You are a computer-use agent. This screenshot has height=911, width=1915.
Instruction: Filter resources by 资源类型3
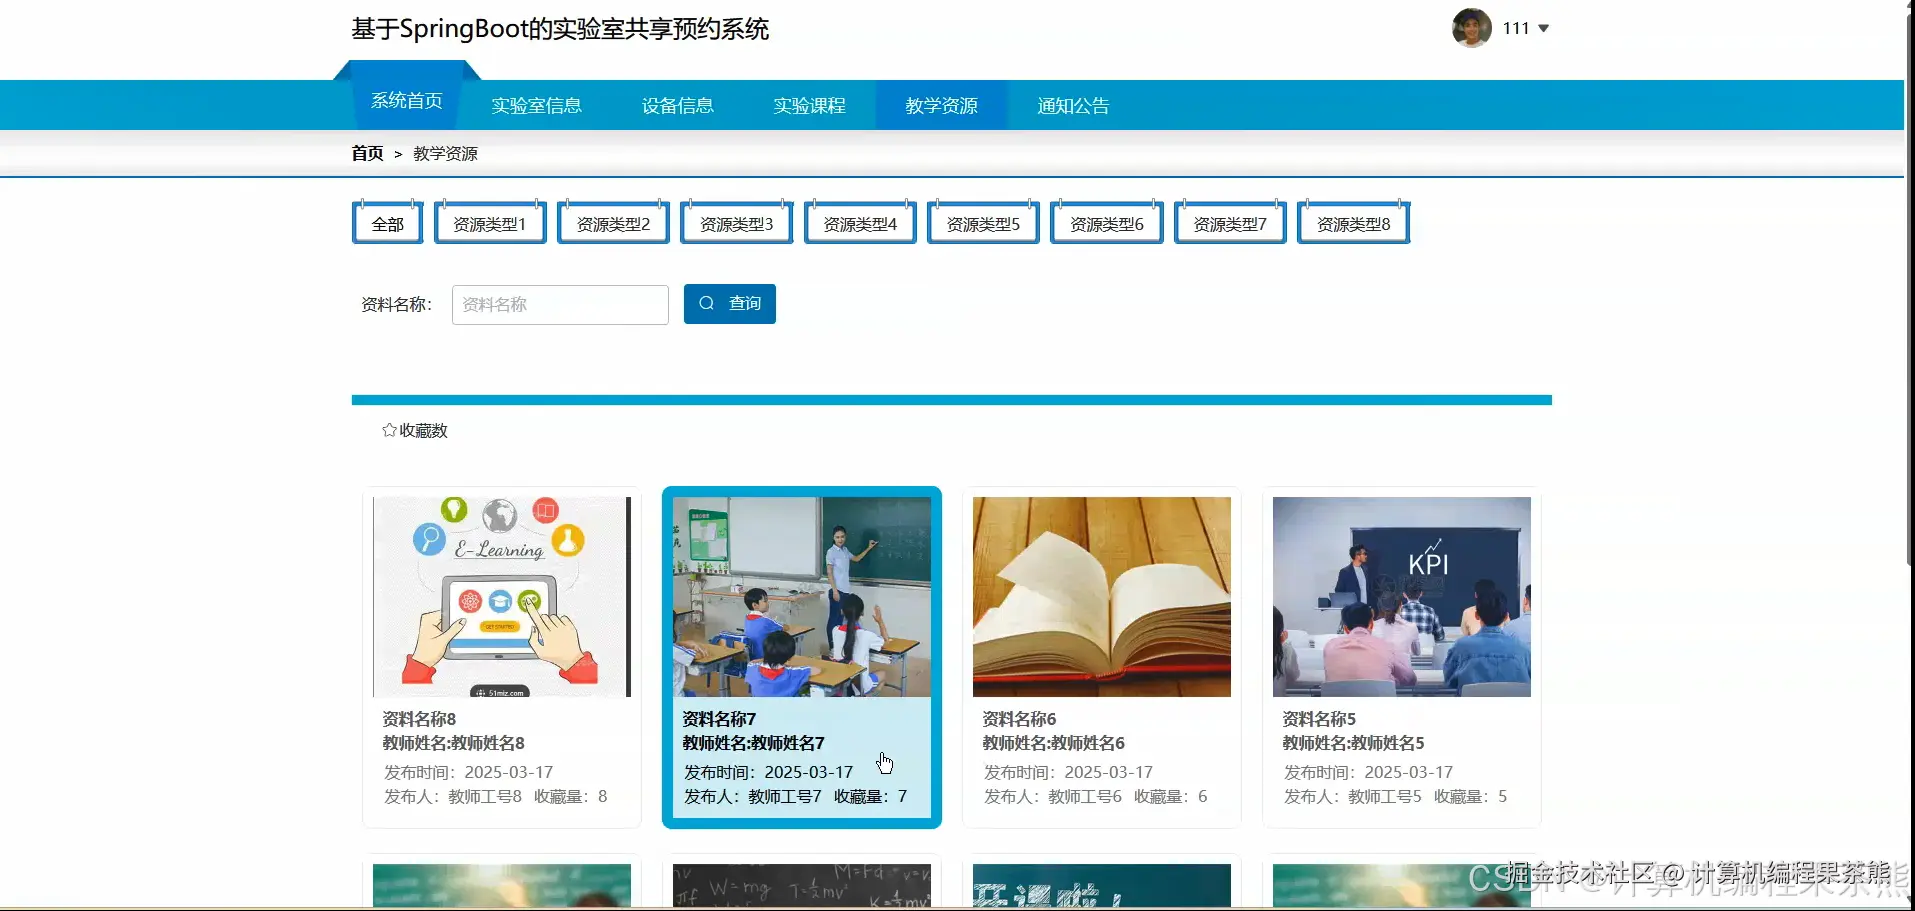(735, 222)
